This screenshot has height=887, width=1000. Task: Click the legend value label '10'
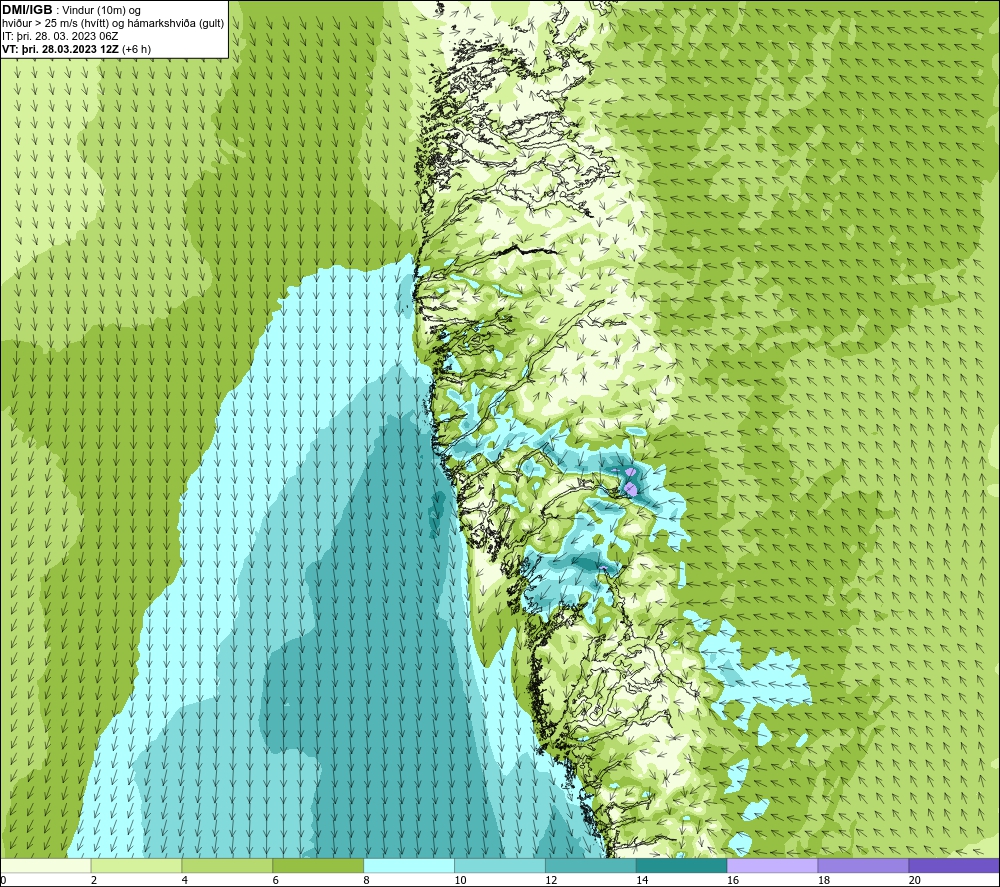(x=460, y=880)
